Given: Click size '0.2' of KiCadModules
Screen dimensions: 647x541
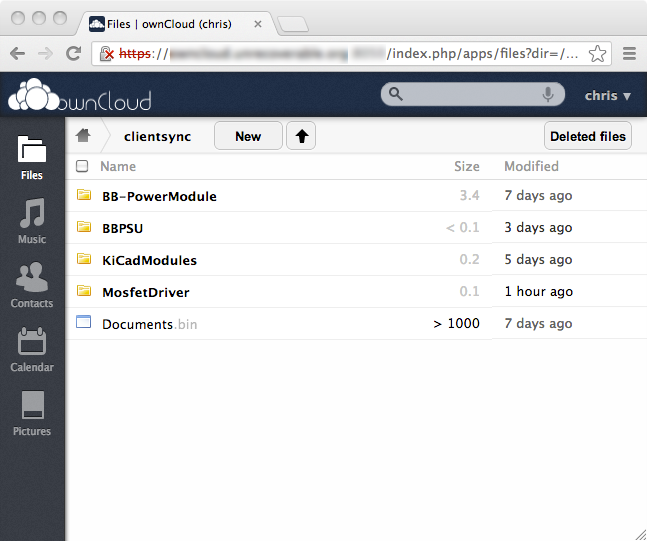Looking at the screenshot, I should 470,259.
